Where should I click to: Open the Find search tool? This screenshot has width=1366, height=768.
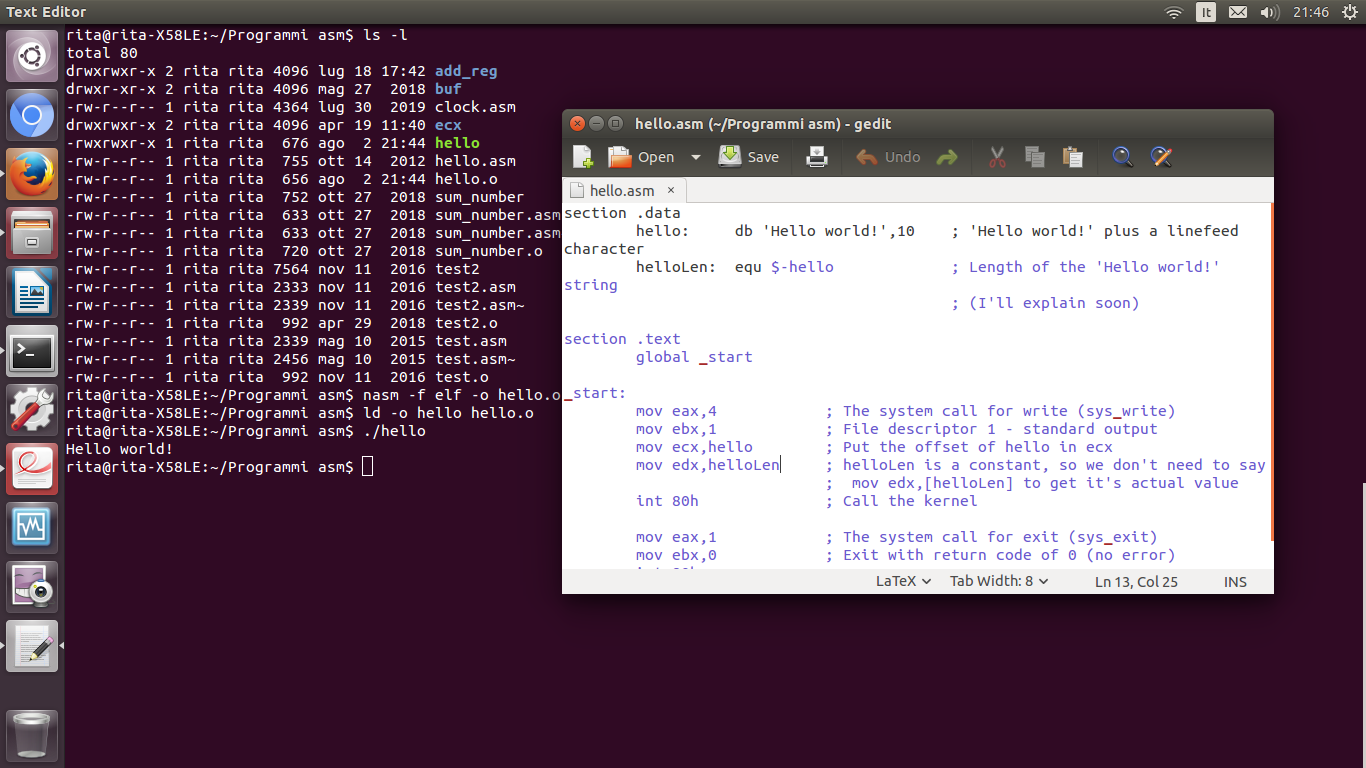pos(1121,156)
